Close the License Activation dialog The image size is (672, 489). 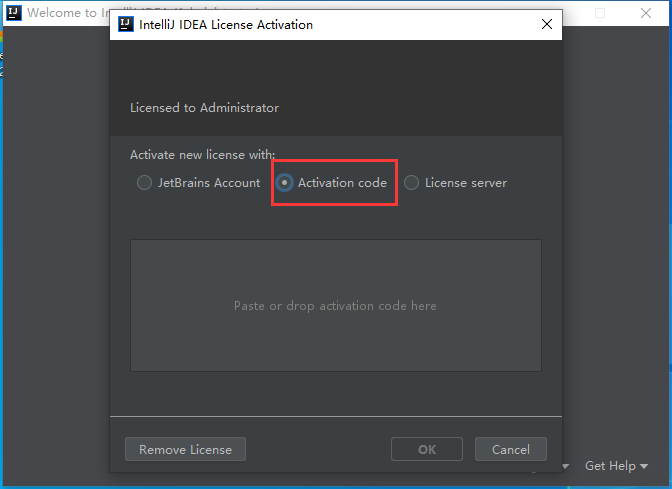click(547, 24)
